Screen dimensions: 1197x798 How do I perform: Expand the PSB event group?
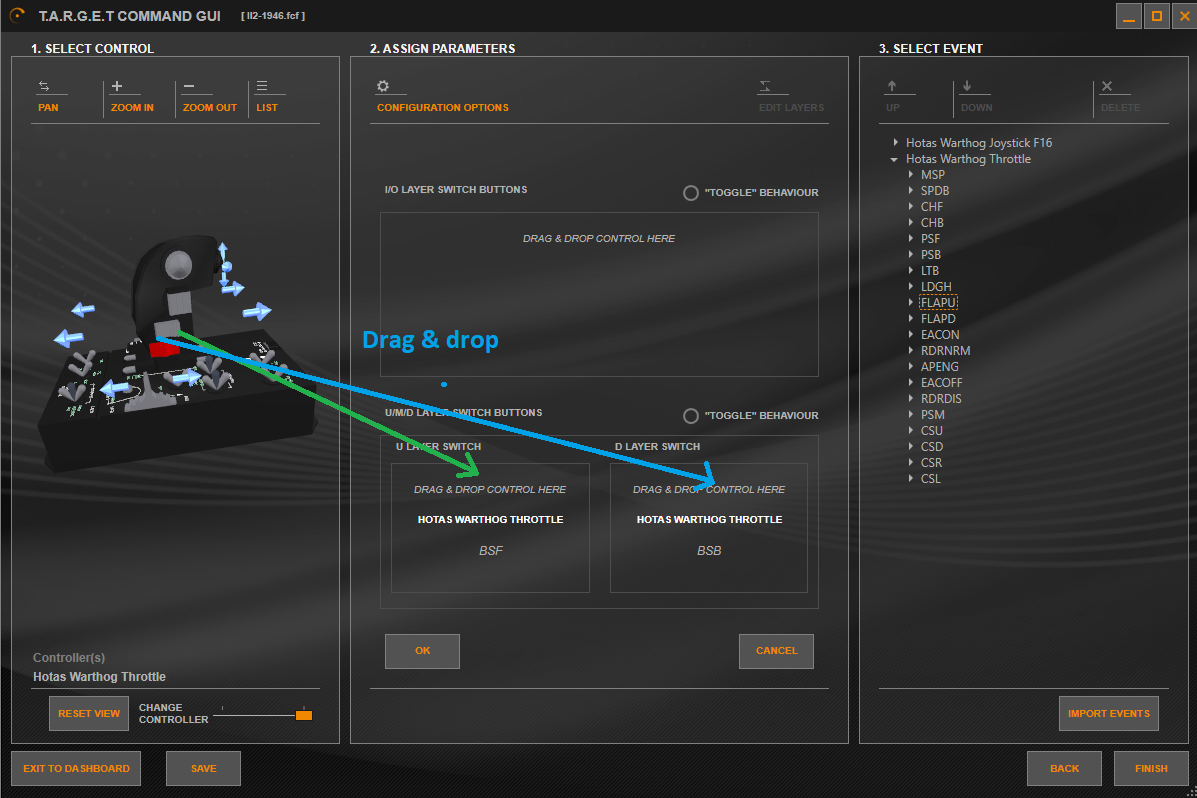coord(911,255)
